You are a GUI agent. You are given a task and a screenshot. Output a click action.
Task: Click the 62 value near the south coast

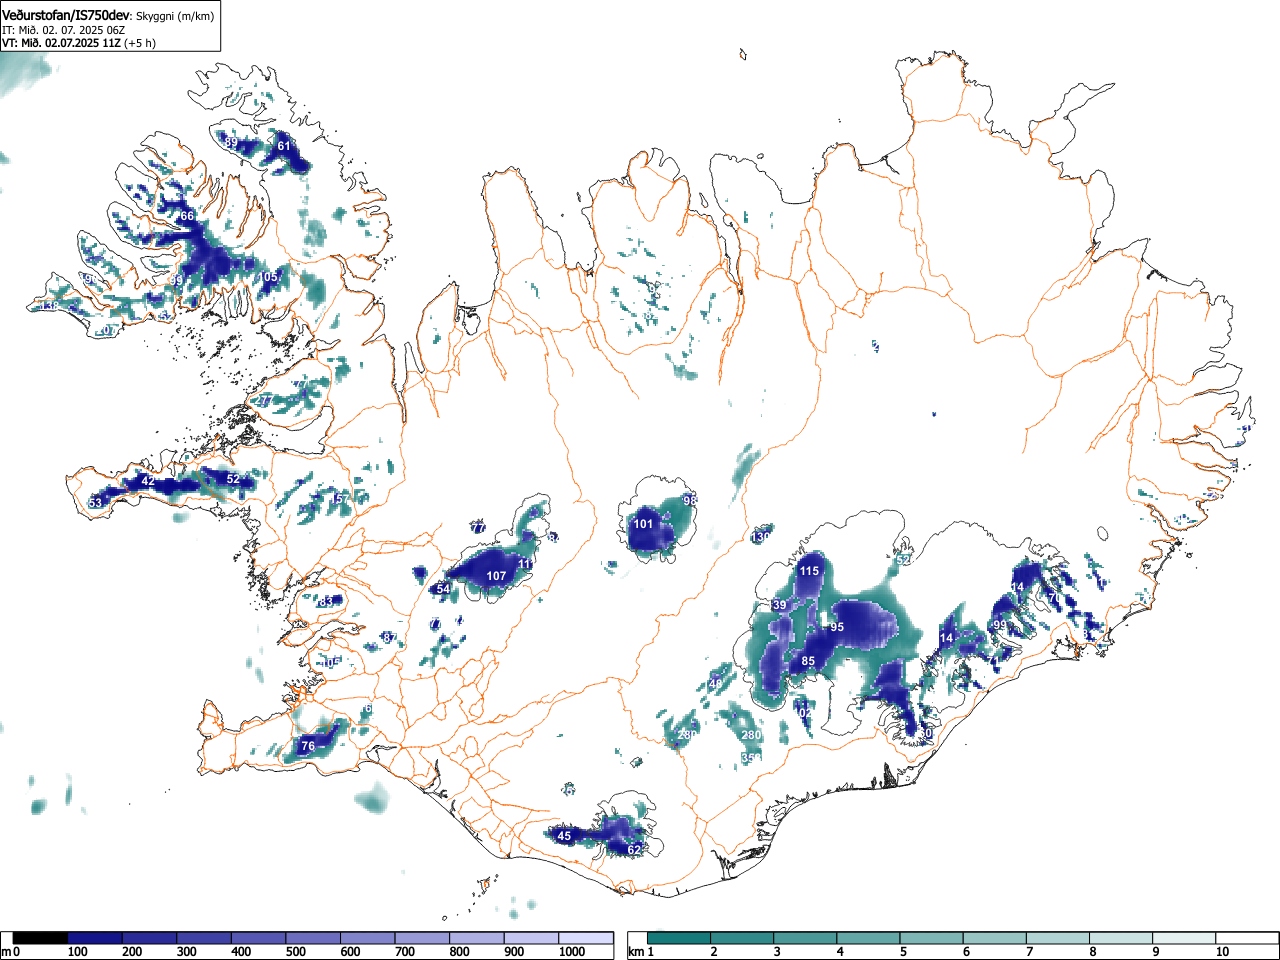point(634,849)
